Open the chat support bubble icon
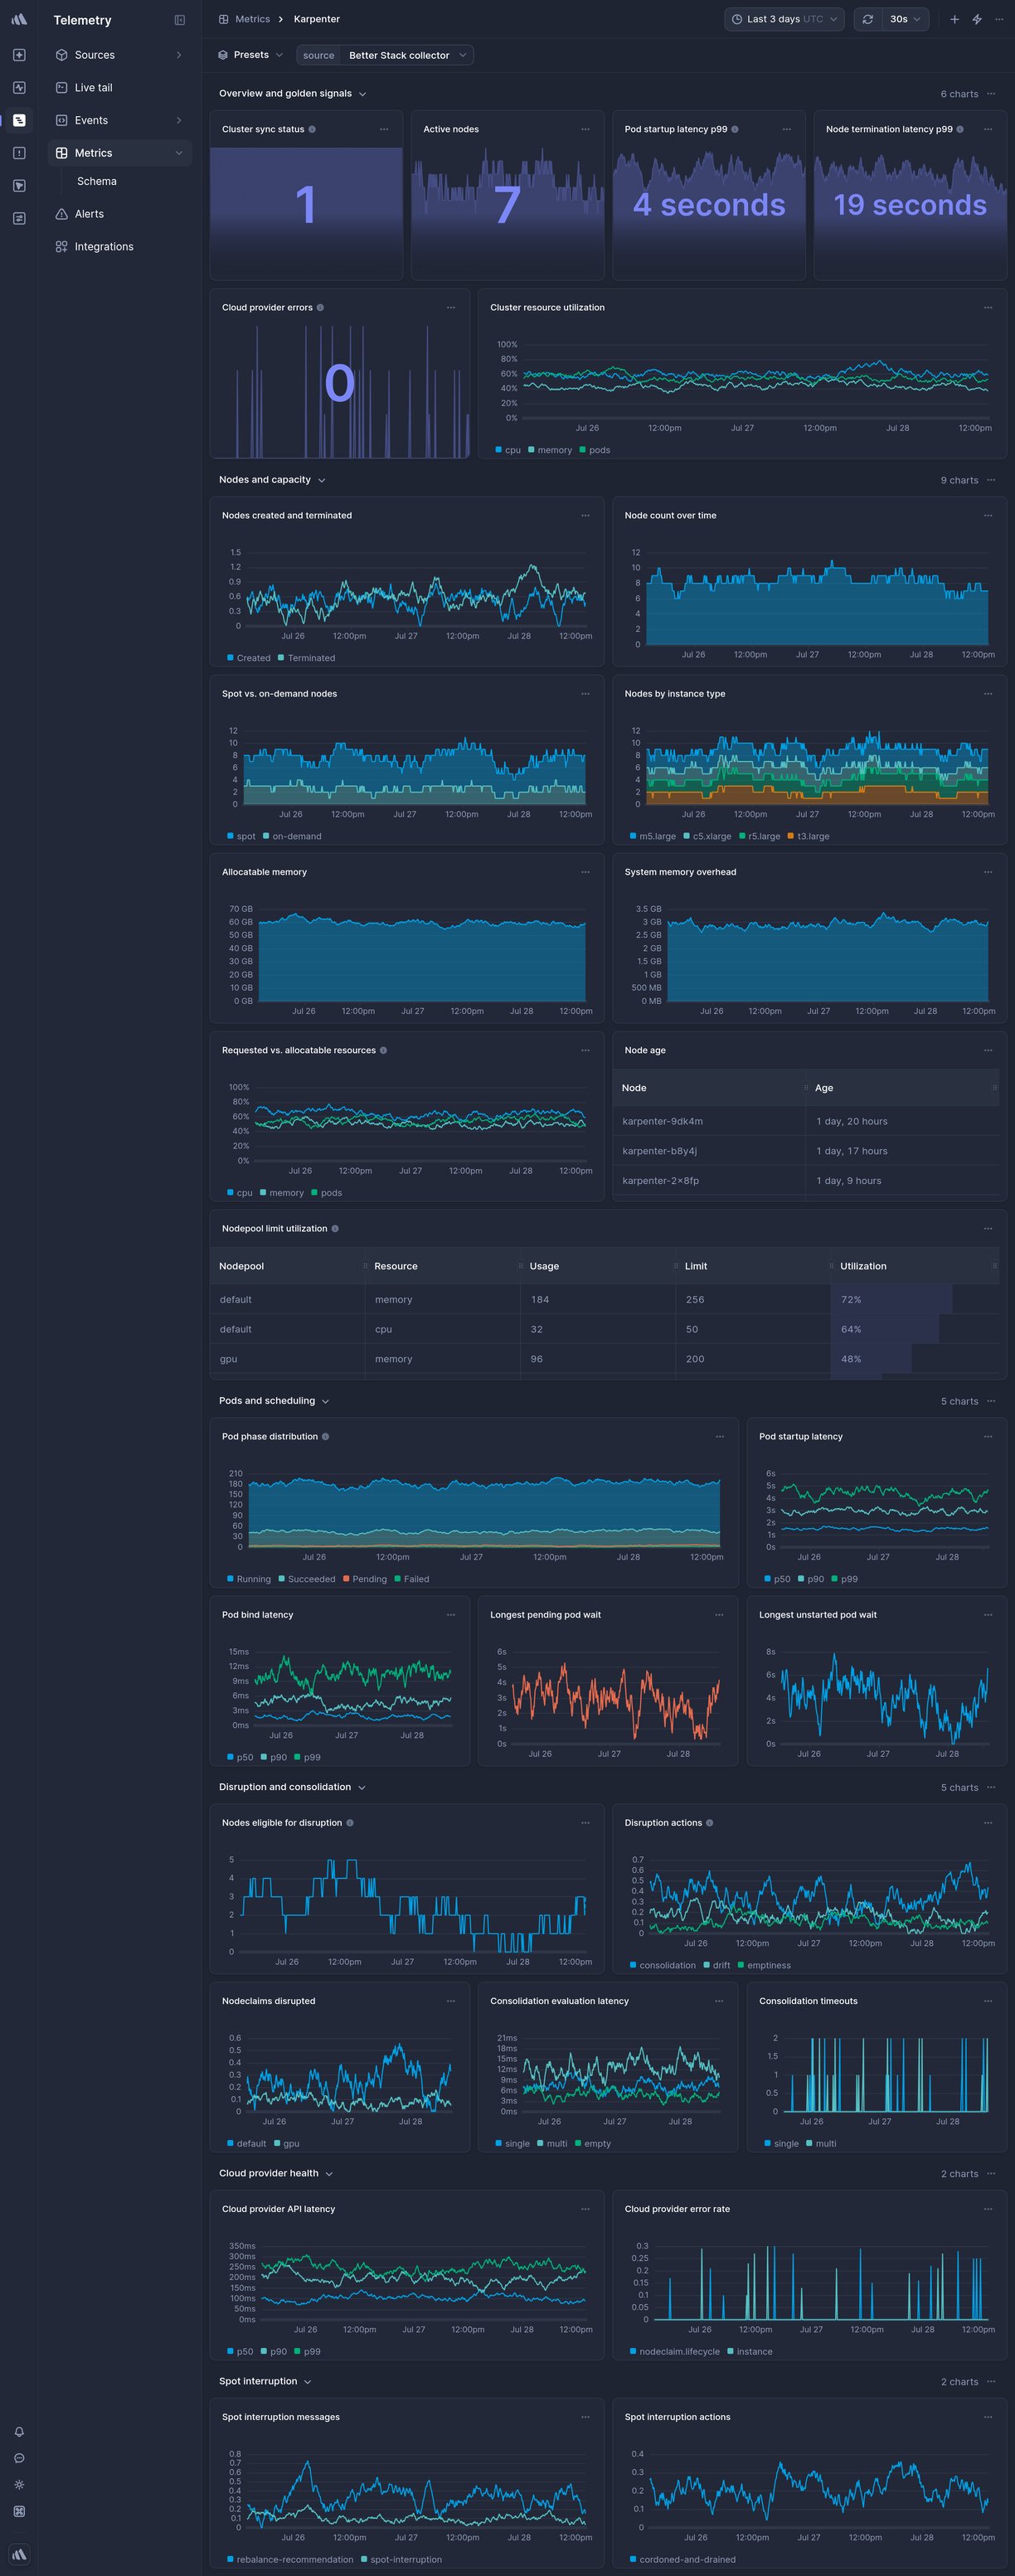 [x=19, y=2458]
